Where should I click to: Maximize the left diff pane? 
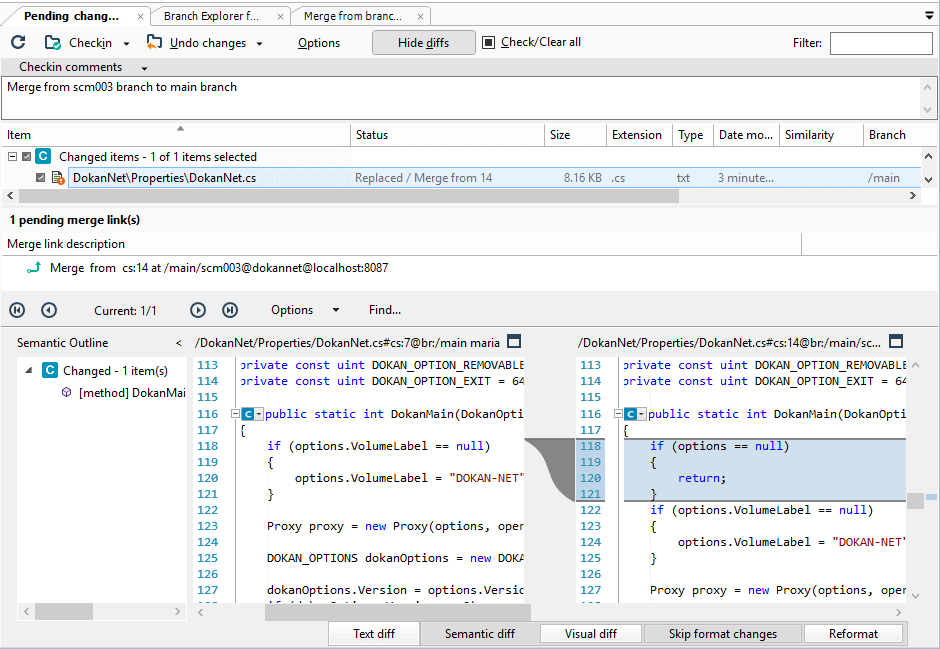pos(514,342)
